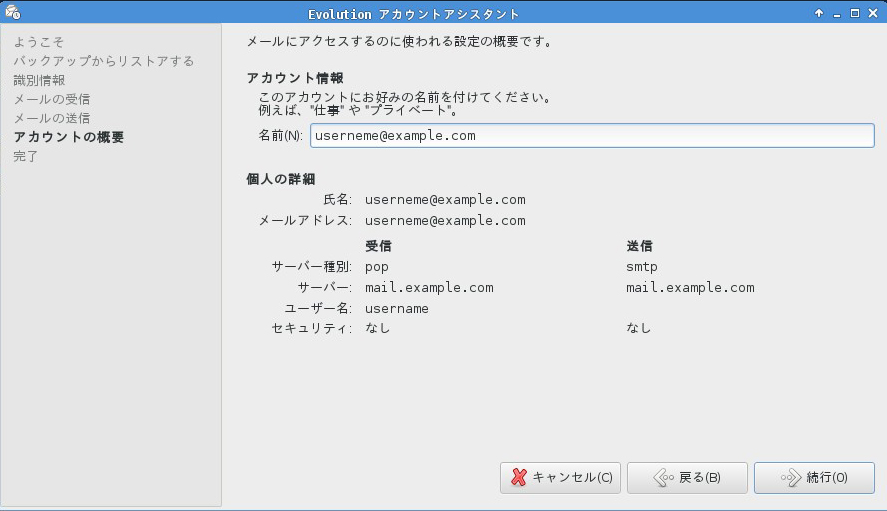Viewport: 887px width, 511px height.
Task: Click the red X icon on キャンセル button
Action: [518, 478]
